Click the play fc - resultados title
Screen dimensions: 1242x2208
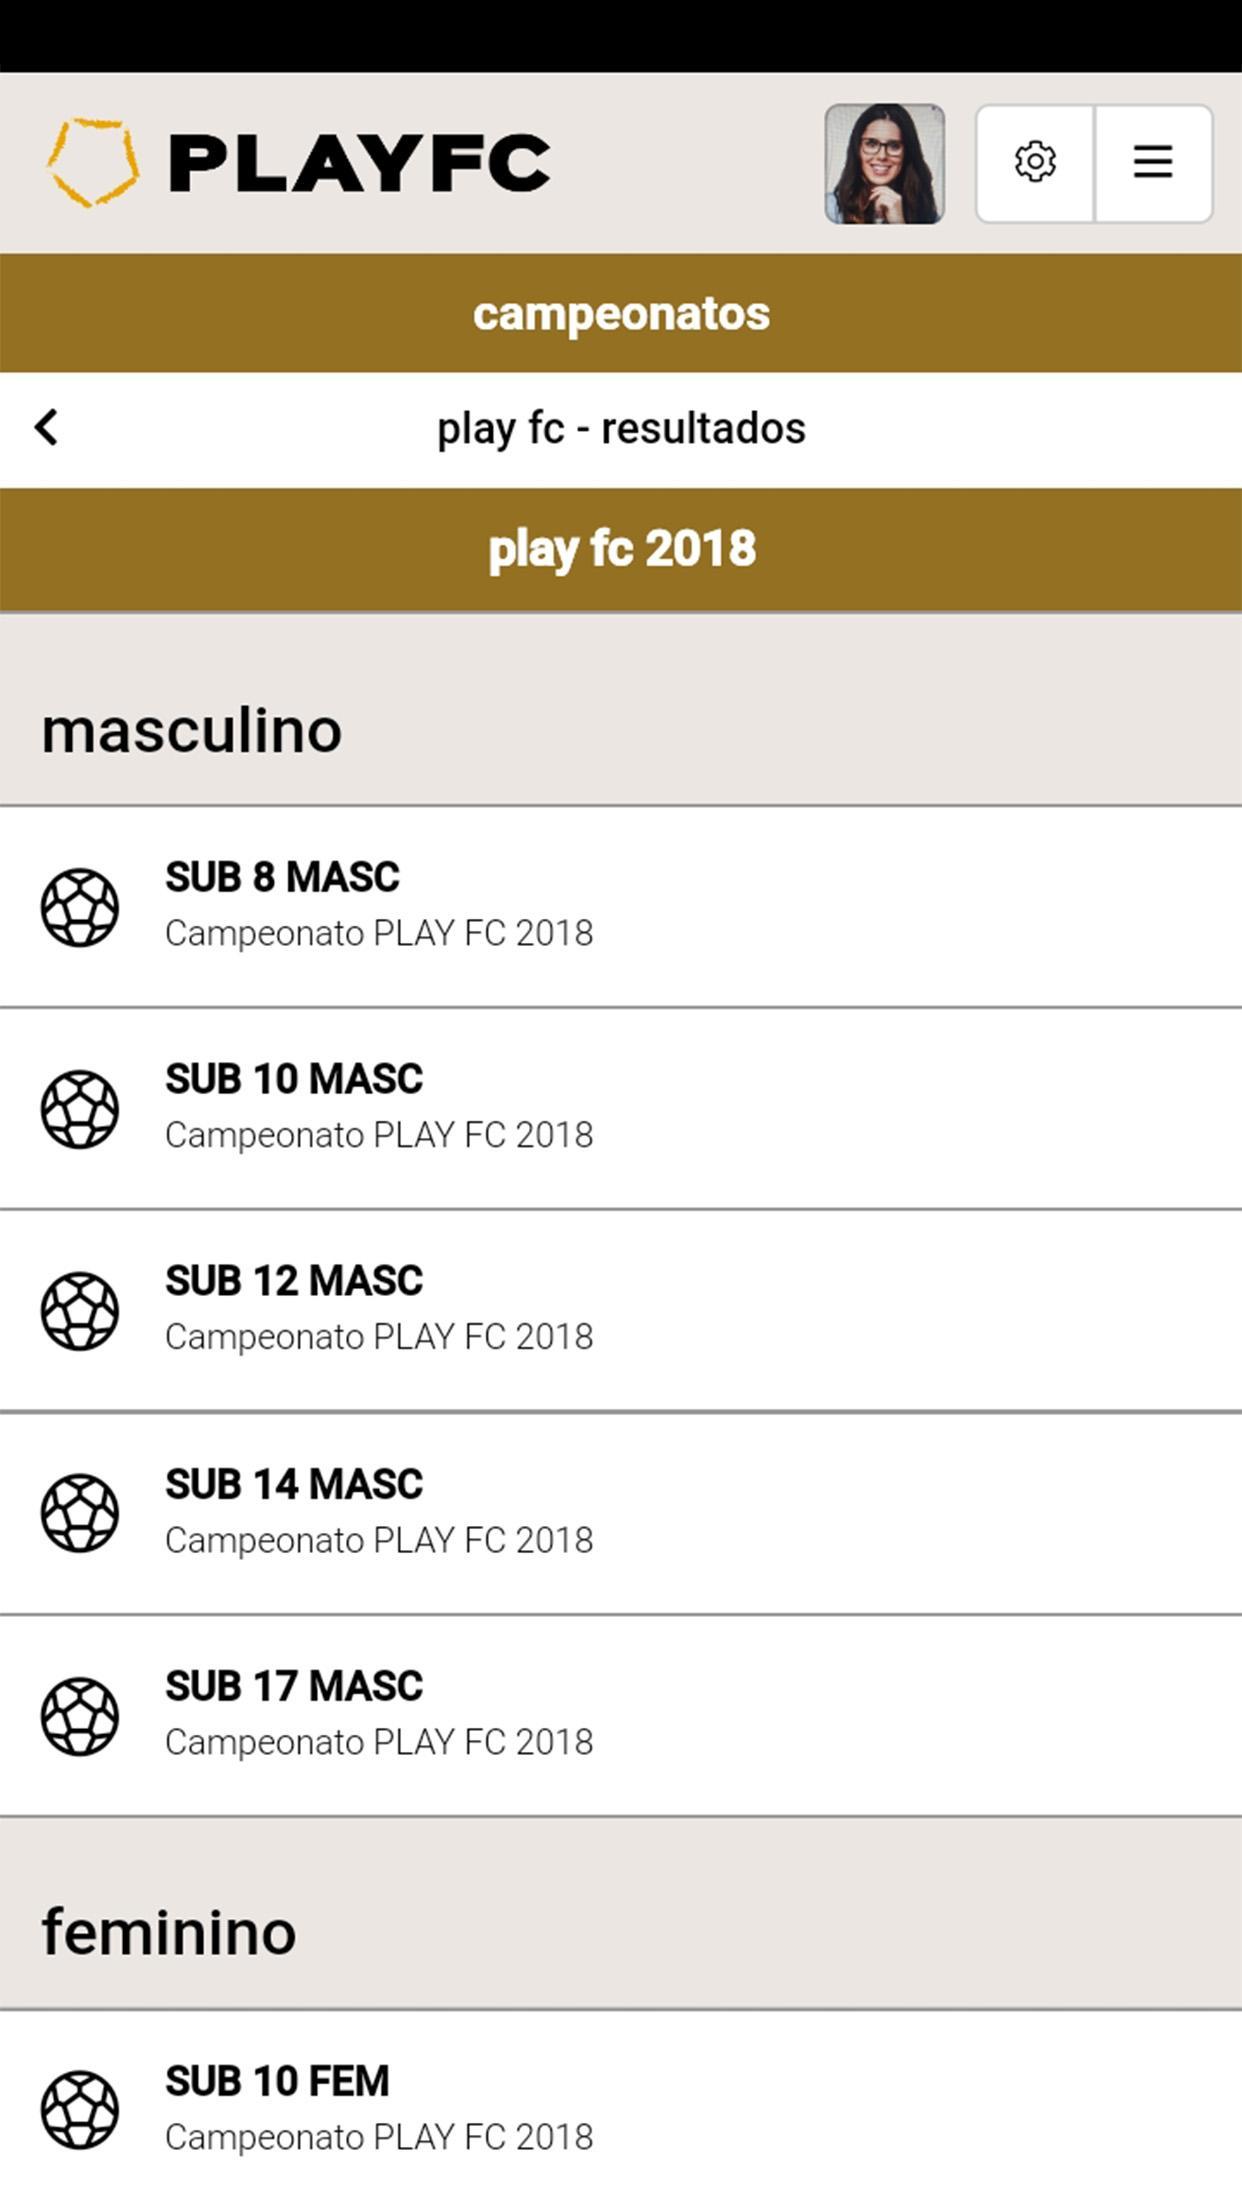[x=621, y=428]
